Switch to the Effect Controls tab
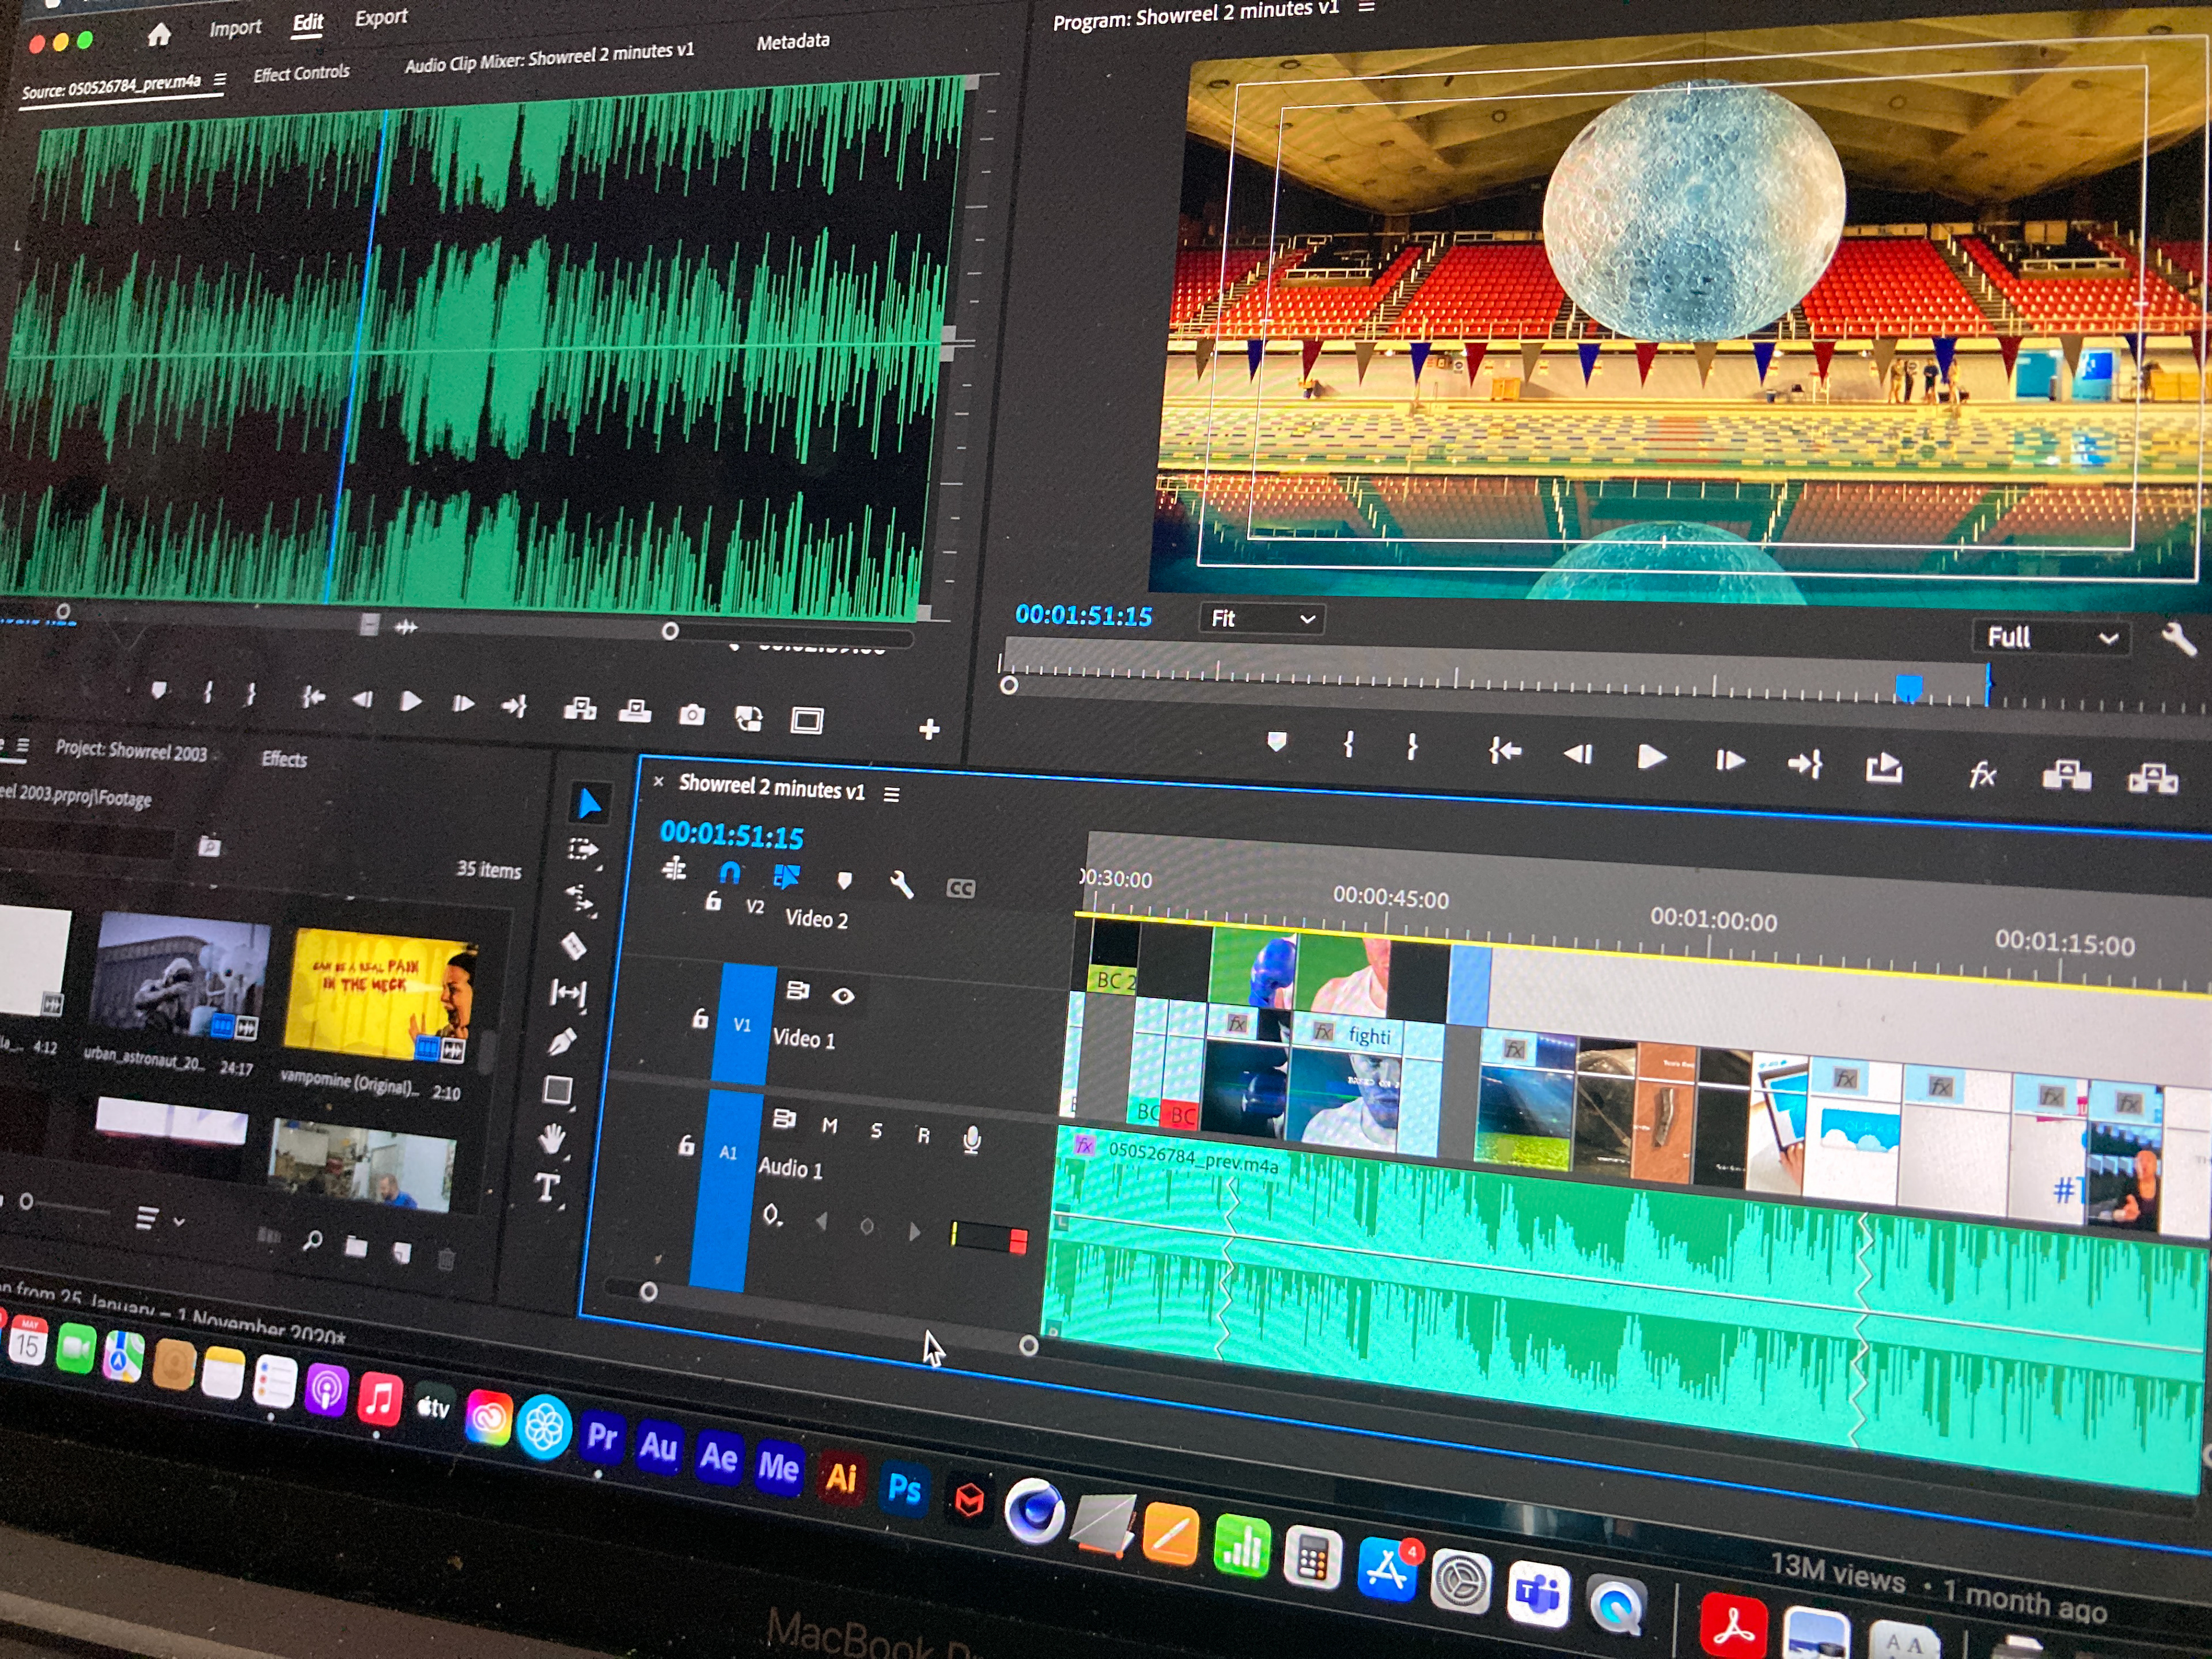This screenshot has width=2212, height=1659. (x=301, y=73)
